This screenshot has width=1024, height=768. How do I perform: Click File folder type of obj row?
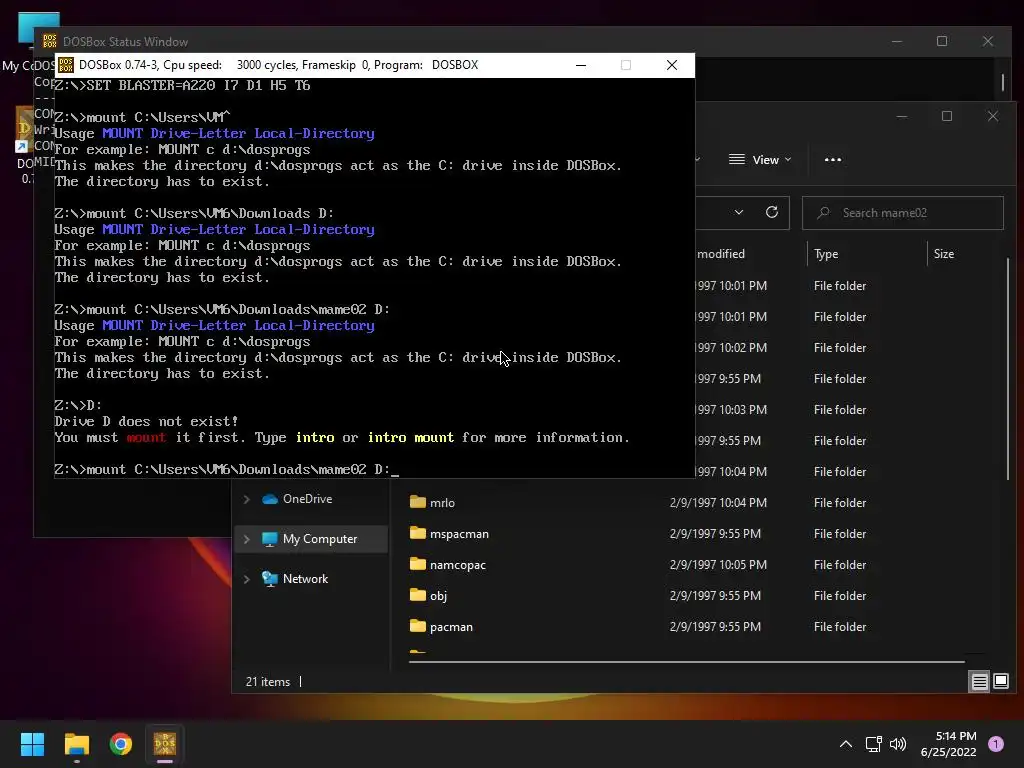840,596
